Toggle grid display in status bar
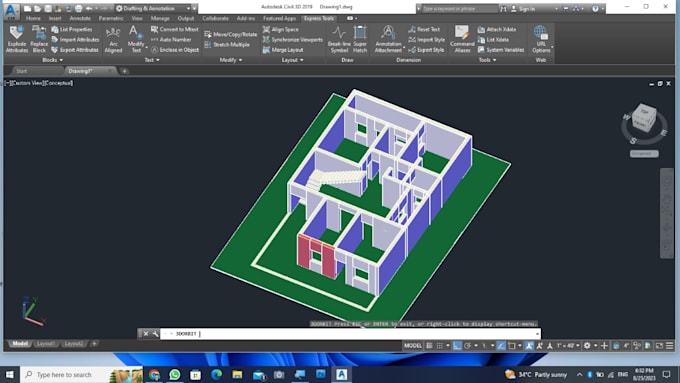Screen dimensions: 680x383 (x=429, y=345)
